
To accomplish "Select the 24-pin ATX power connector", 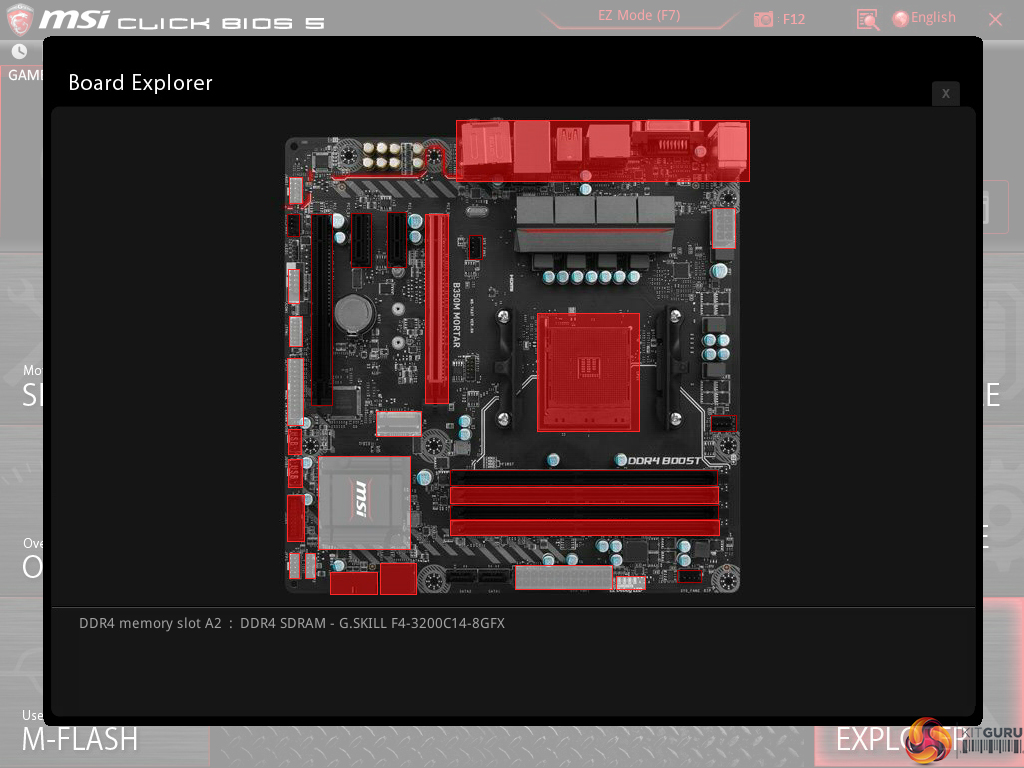I will click(x=563, y=577).
